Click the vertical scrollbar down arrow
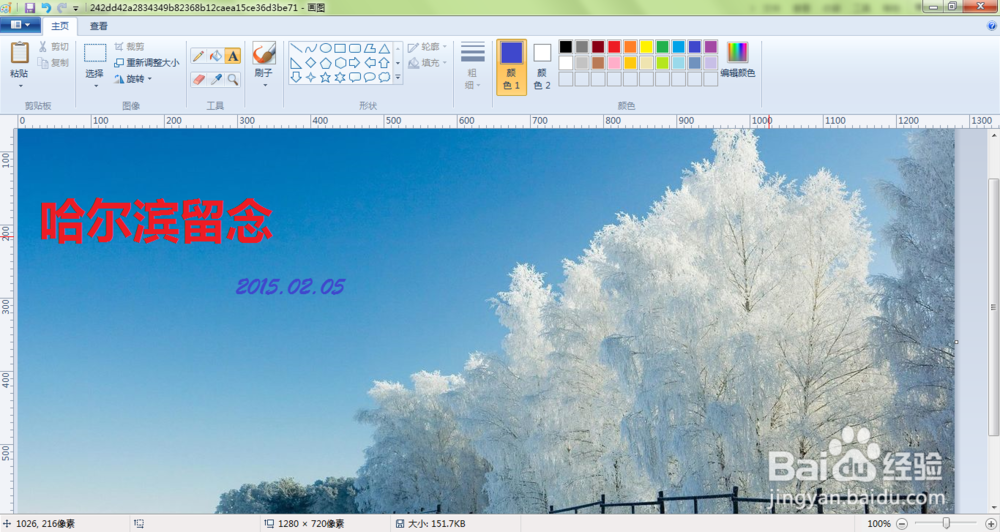The height and width of the screenshot is (532, 1000). 994,508
